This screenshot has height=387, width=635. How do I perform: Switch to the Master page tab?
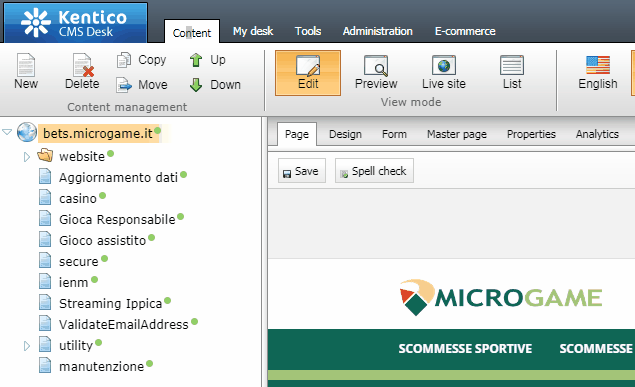click(x=457, y=134)
